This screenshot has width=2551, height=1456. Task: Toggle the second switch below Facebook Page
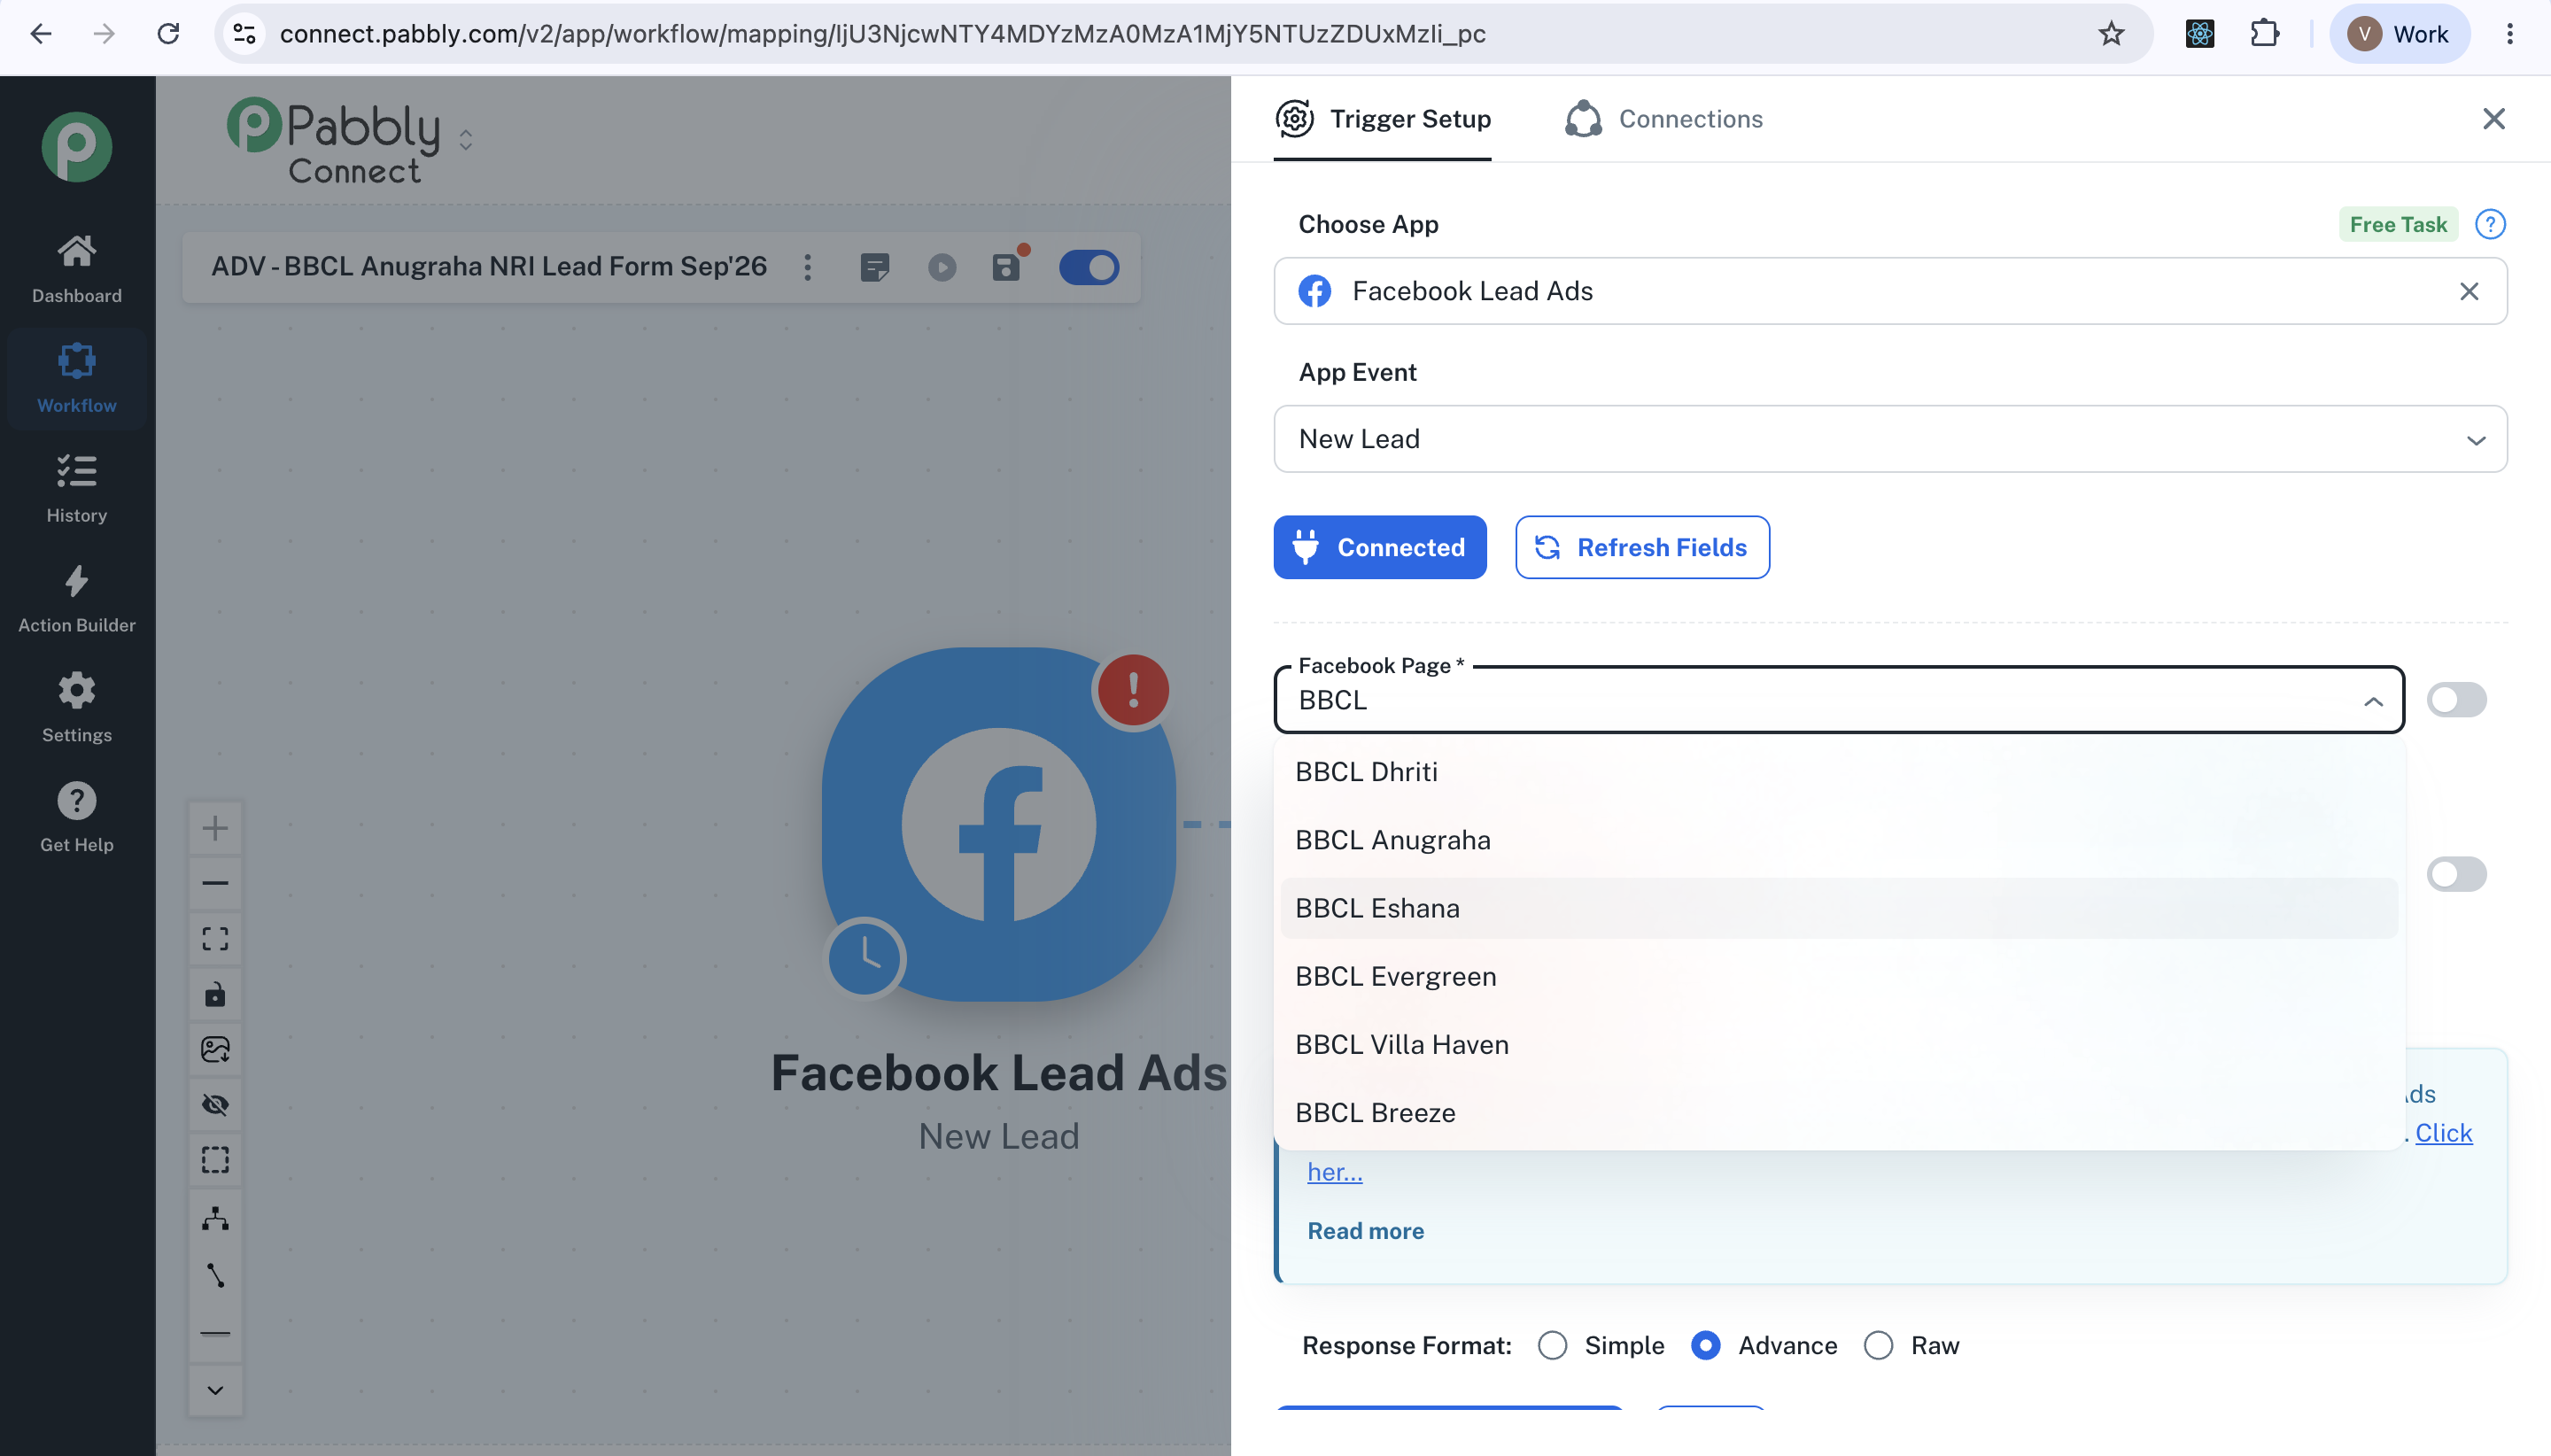coord(2457,874)
